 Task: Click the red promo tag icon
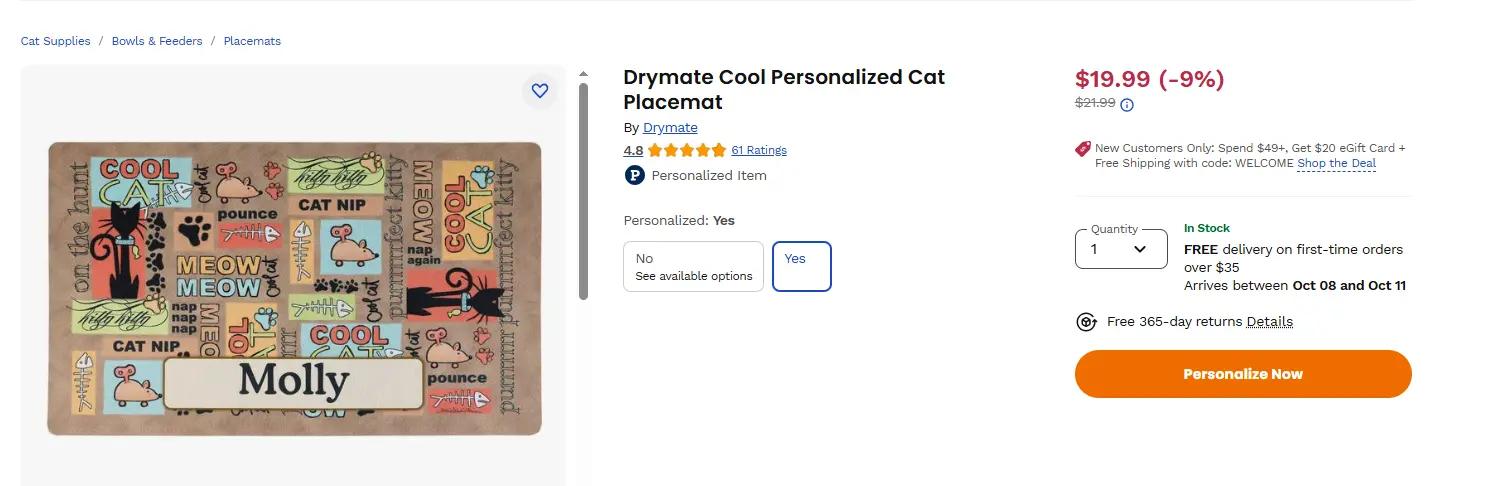1083,149
